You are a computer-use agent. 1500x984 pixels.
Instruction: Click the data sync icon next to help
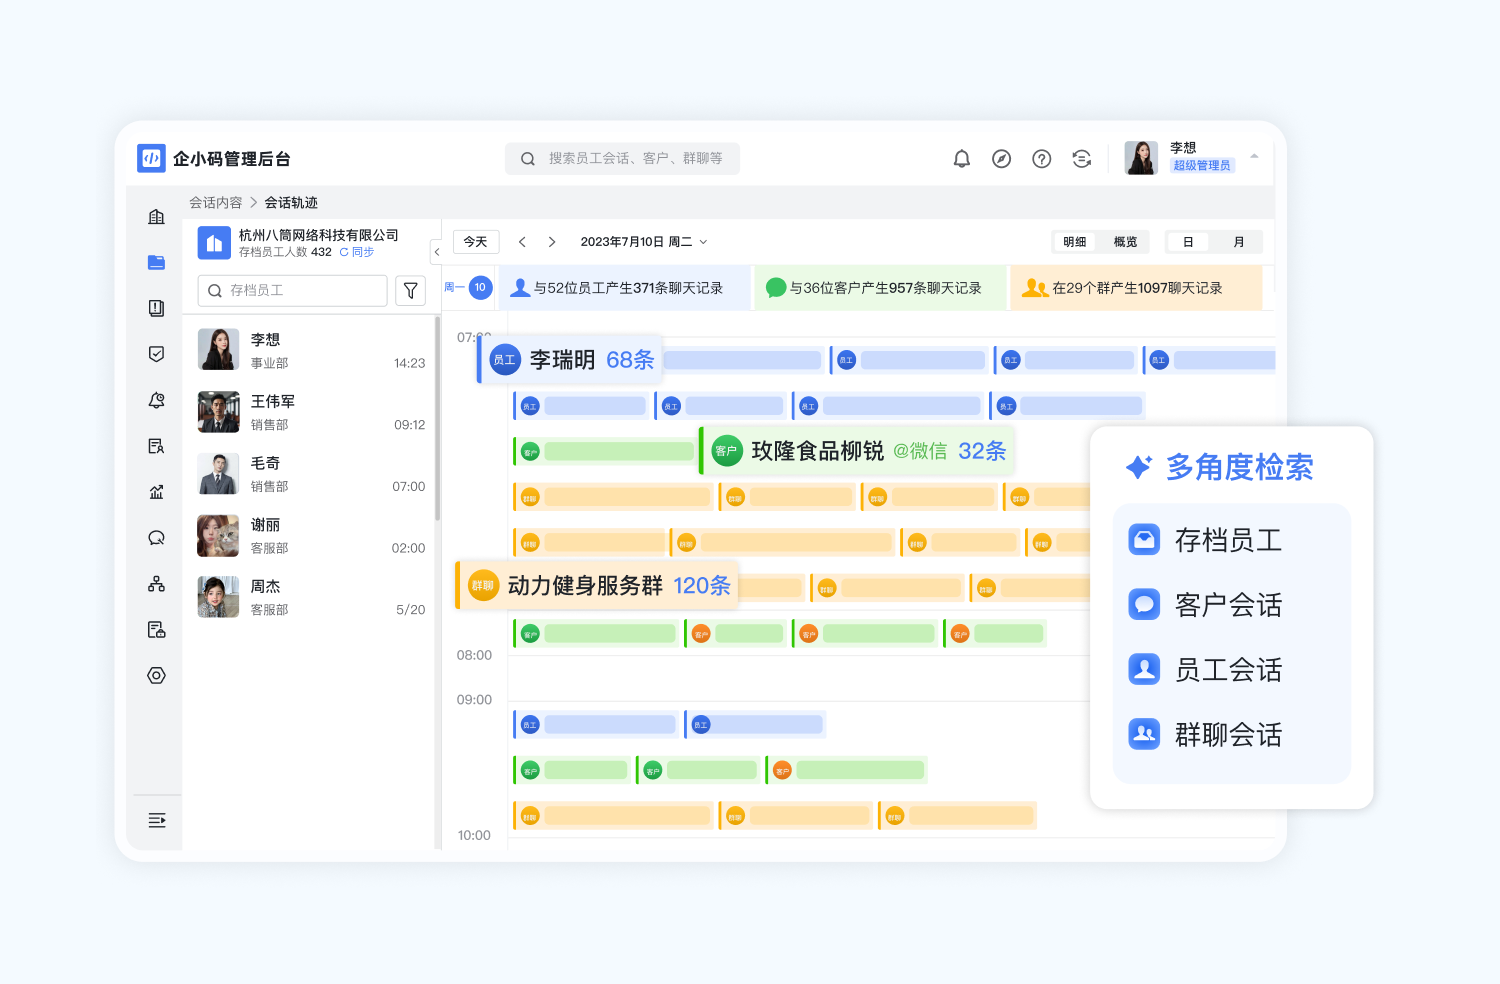coord(1081,158)
